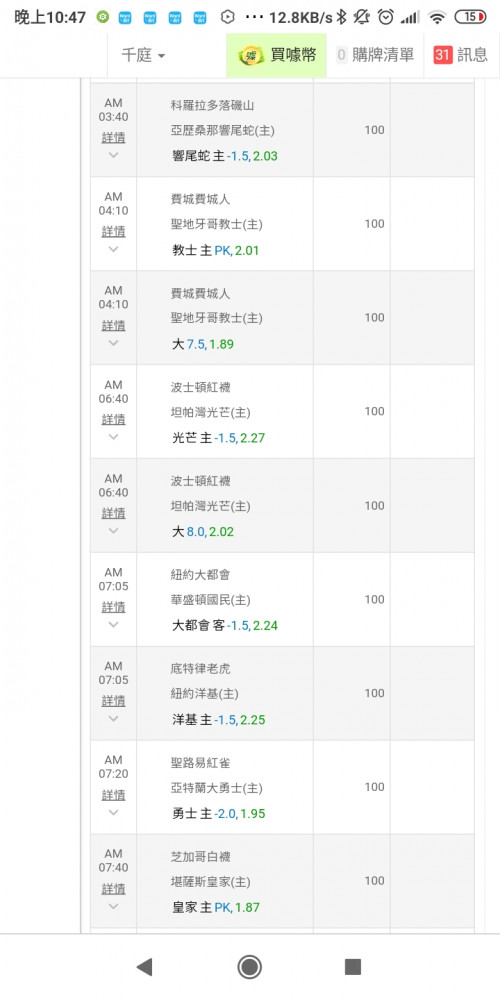
Task: Tap the Android home circle button
Action: point(249,967)
